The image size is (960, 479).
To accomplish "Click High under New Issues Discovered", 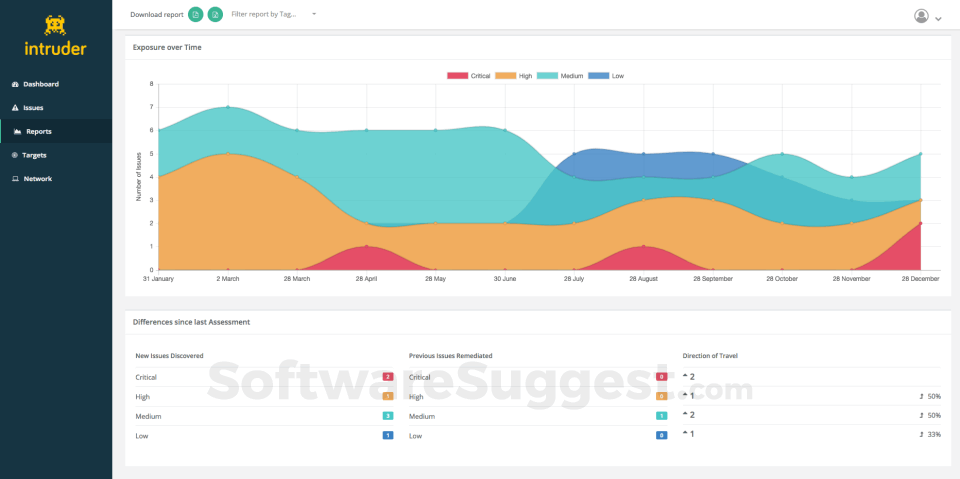I will point(143,397).
